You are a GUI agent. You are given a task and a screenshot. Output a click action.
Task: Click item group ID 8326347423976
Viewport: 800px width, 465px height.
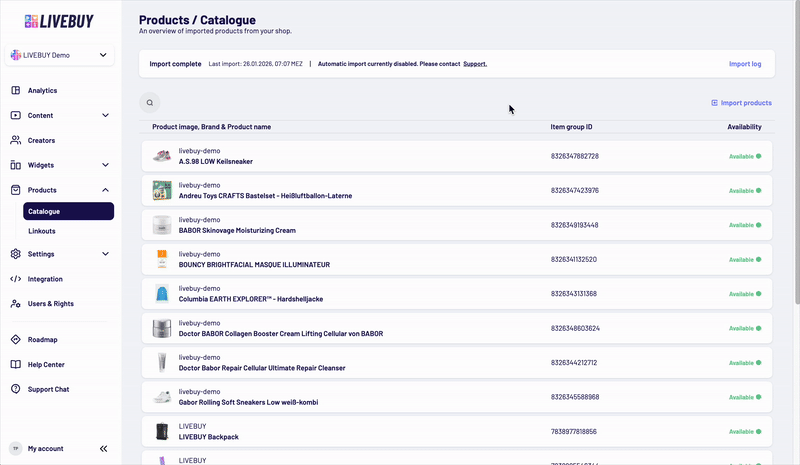point(574,190)
